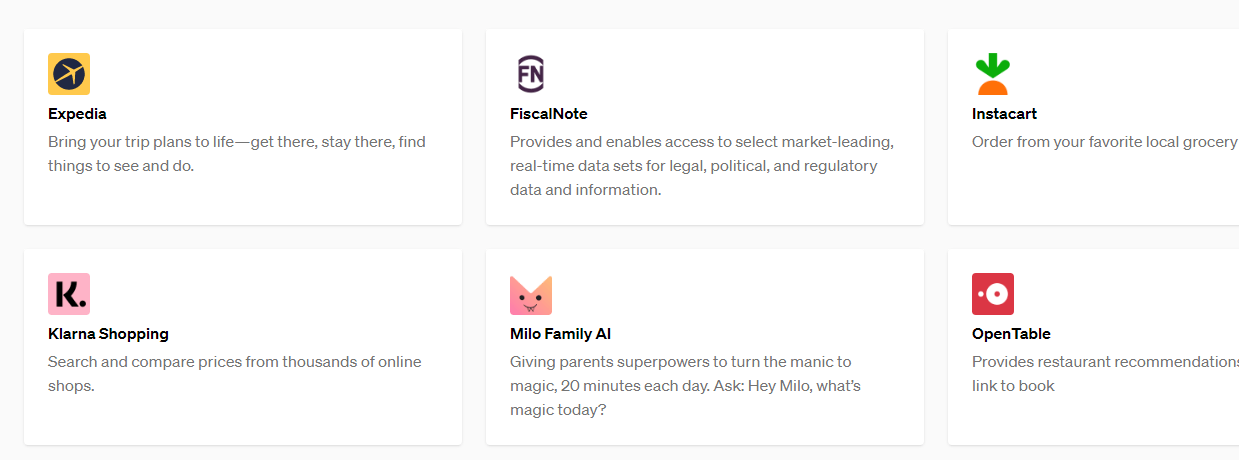Click Instacart's "Order from your favorite" description
The height and width of the screenshot is (460, 1239).
click(1105, 142)
